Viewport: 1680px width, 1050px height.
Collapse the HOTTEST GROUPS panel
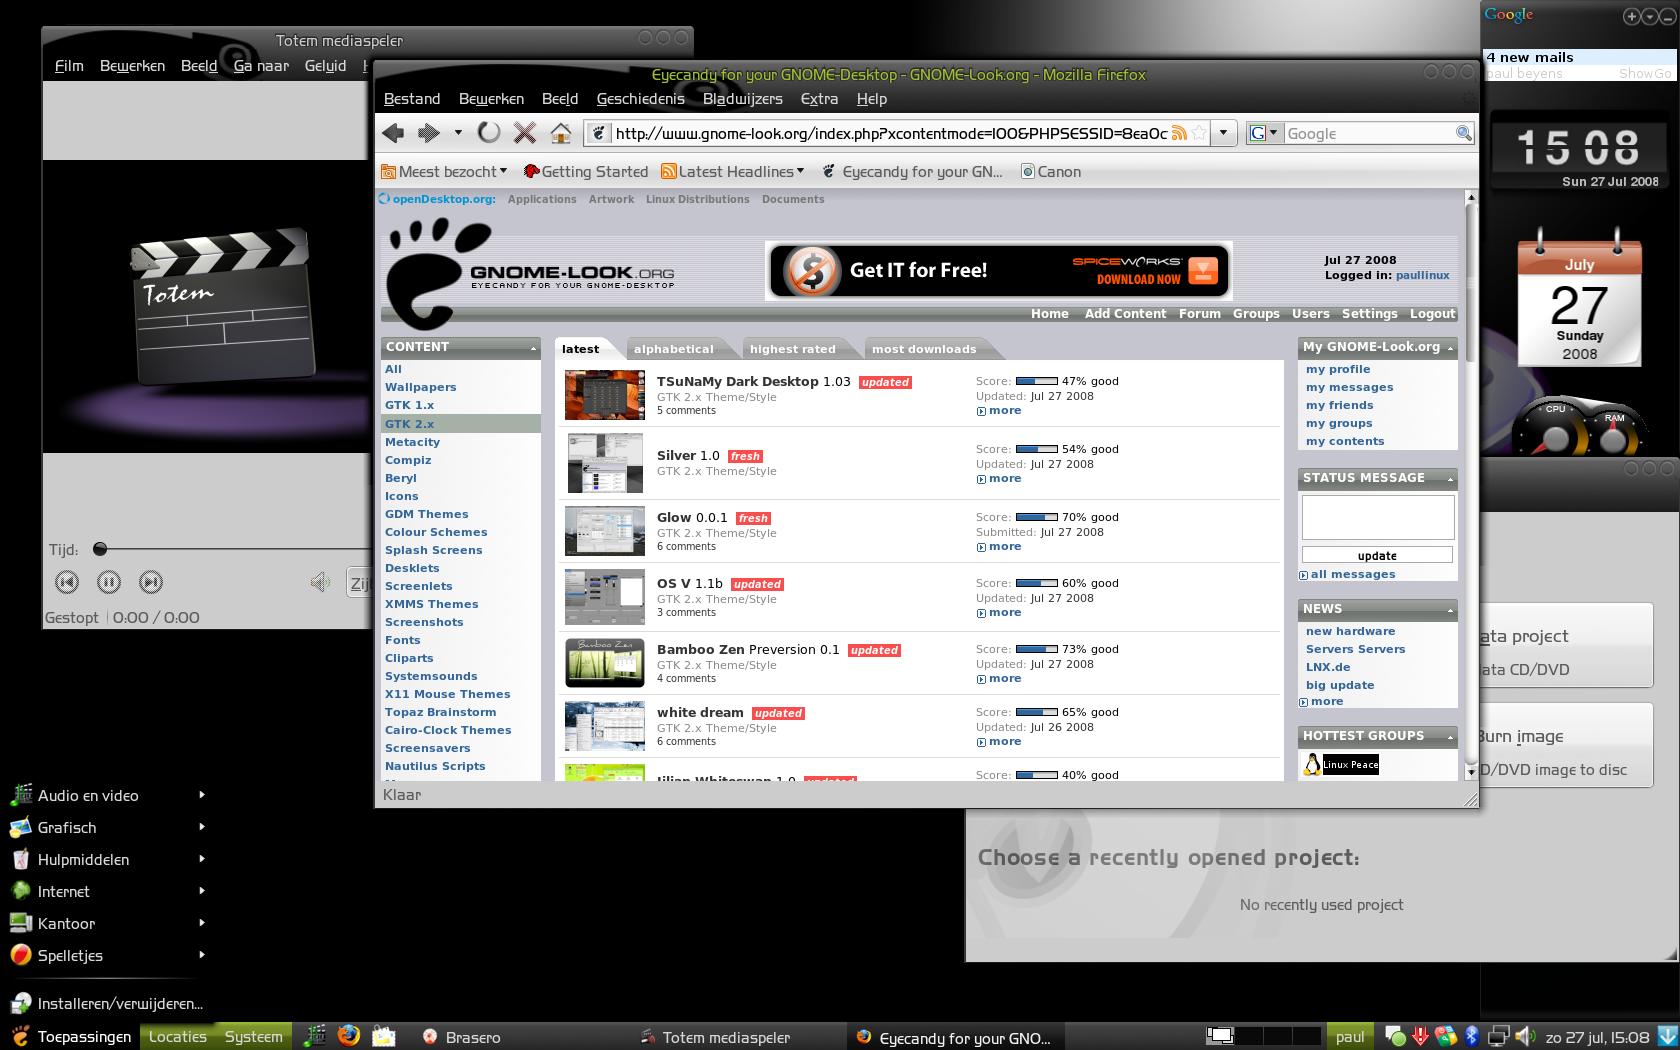pyautogui.click(x=1450, y=737)
